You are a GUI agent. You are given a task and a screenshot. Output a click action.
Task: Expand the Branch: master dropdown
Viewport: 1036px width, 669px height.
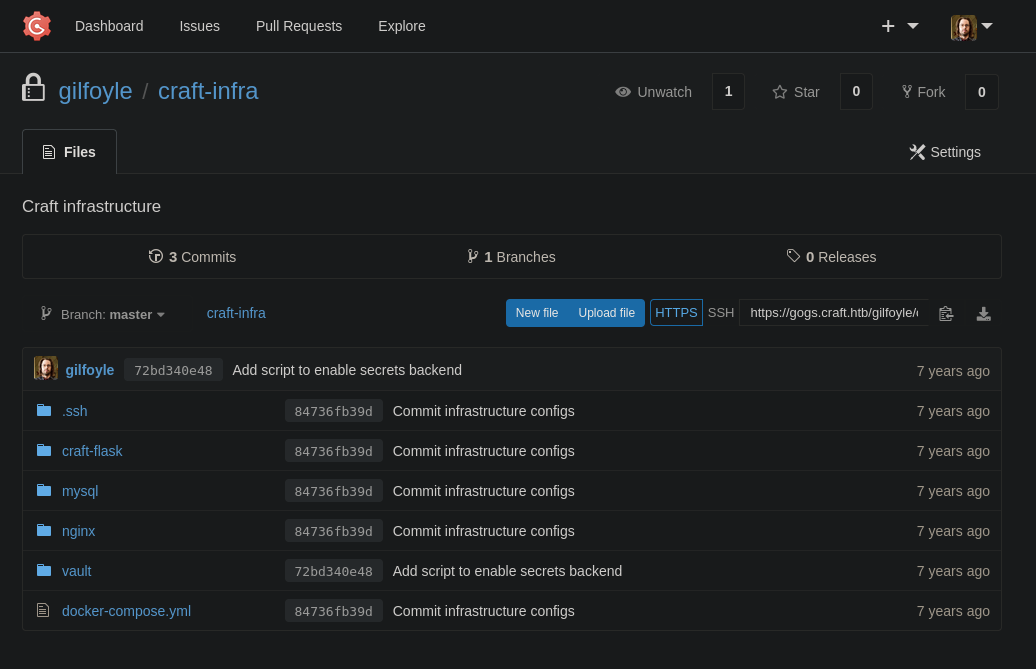coord(103,314)
